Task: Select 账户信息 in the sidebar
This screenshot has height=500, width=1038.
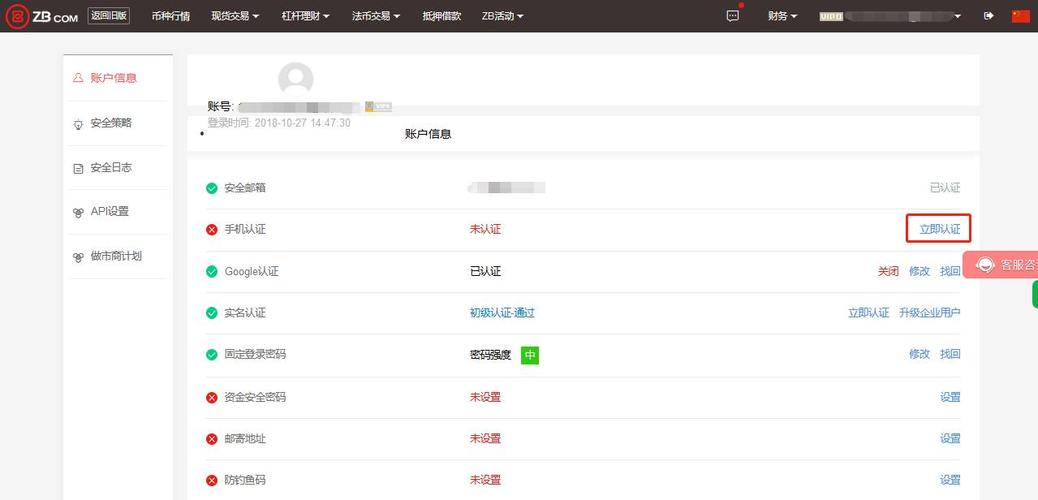Action: point(112,78)
